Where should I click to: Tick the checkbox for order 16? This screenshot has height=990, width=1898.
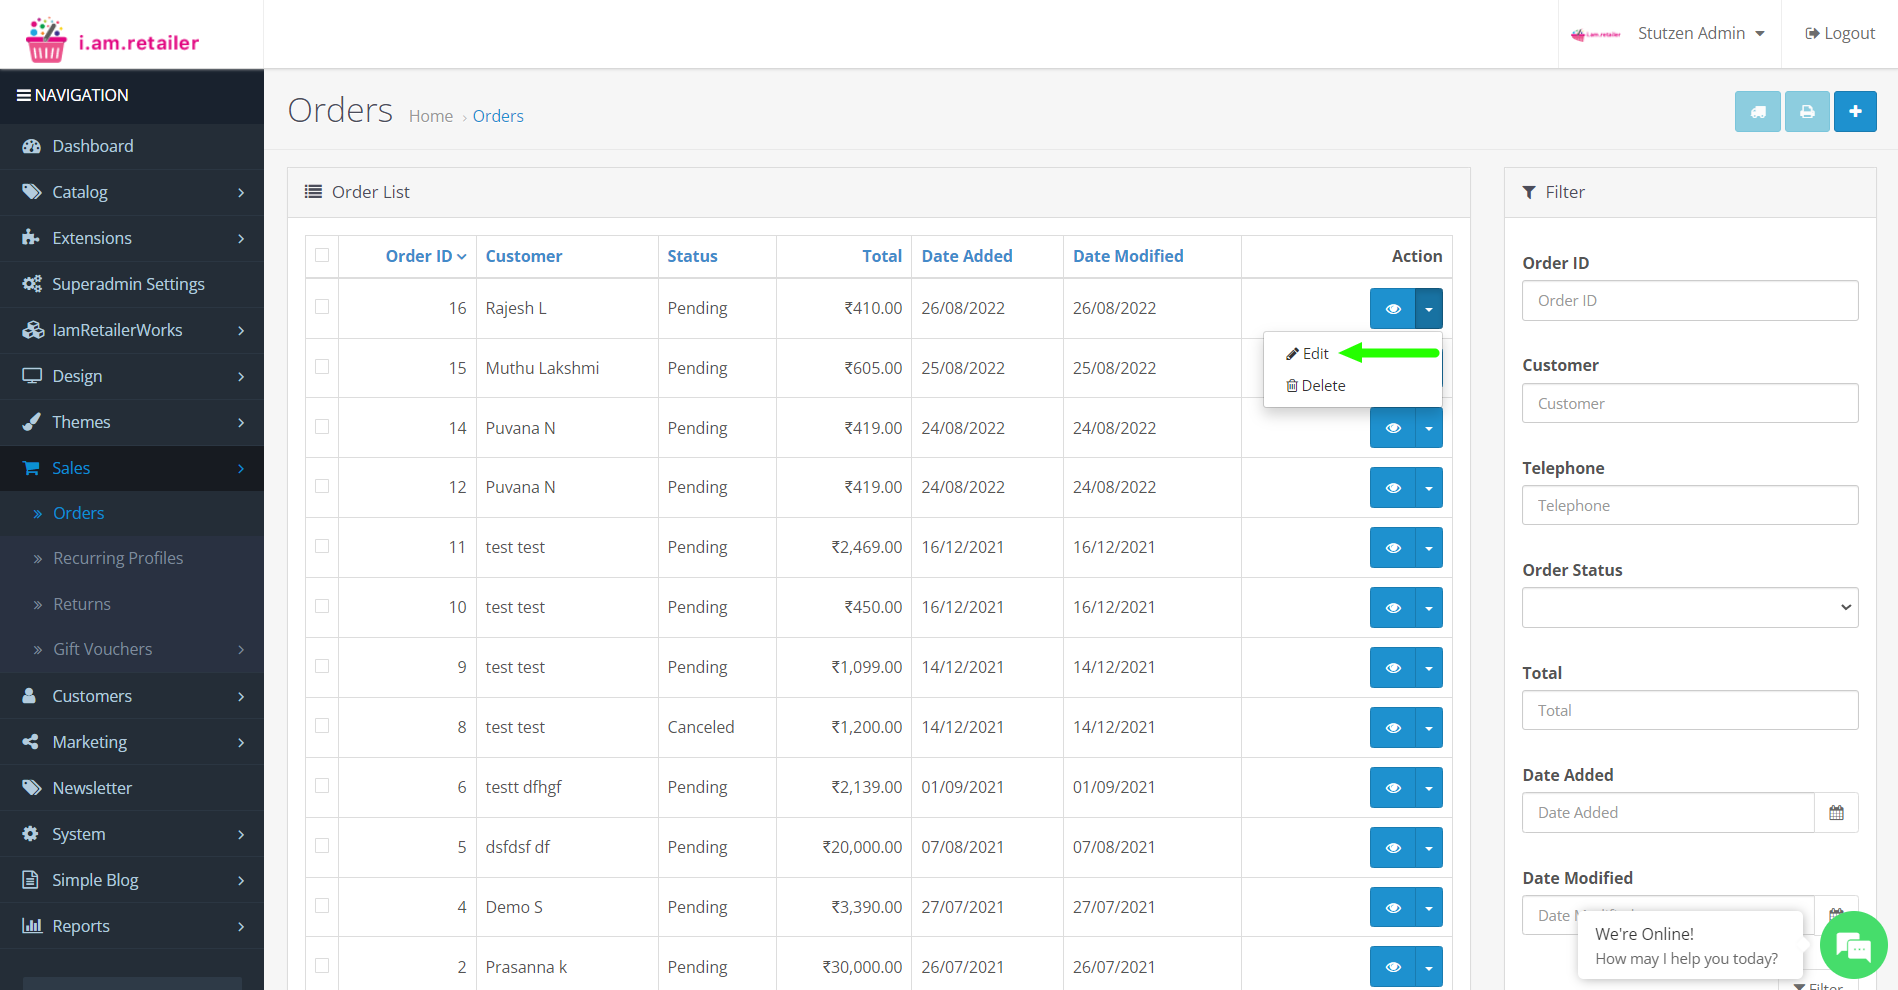pyautogui.click(x=322, y=307)
